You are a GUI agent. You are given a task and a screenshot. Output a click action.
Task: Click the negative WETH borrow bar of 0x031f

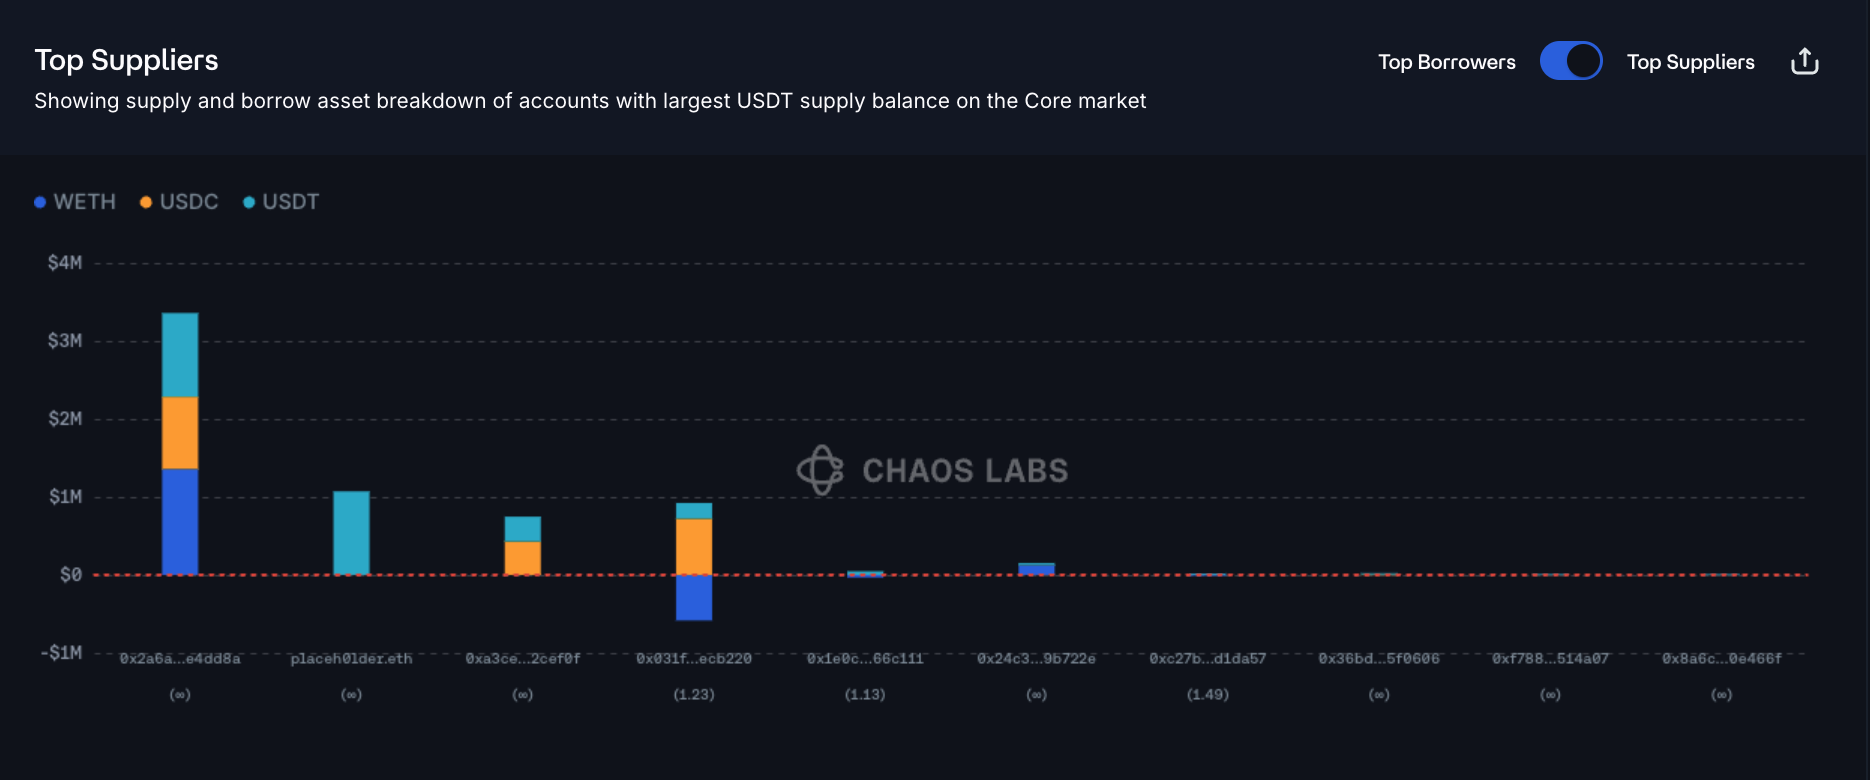tap(694, 597)
